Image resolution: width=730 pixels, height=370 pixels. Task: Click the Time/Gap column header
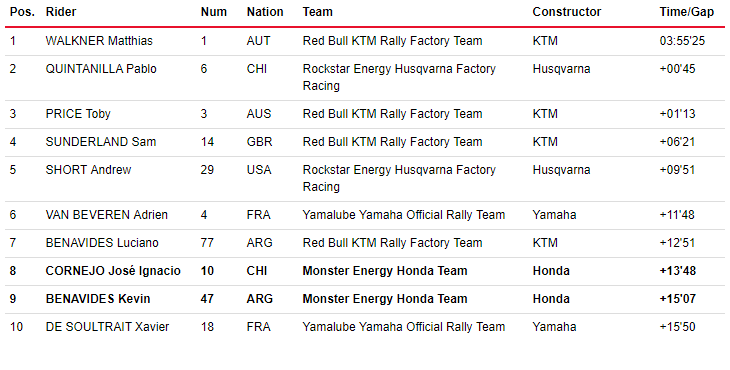click(x=687, y=12)
